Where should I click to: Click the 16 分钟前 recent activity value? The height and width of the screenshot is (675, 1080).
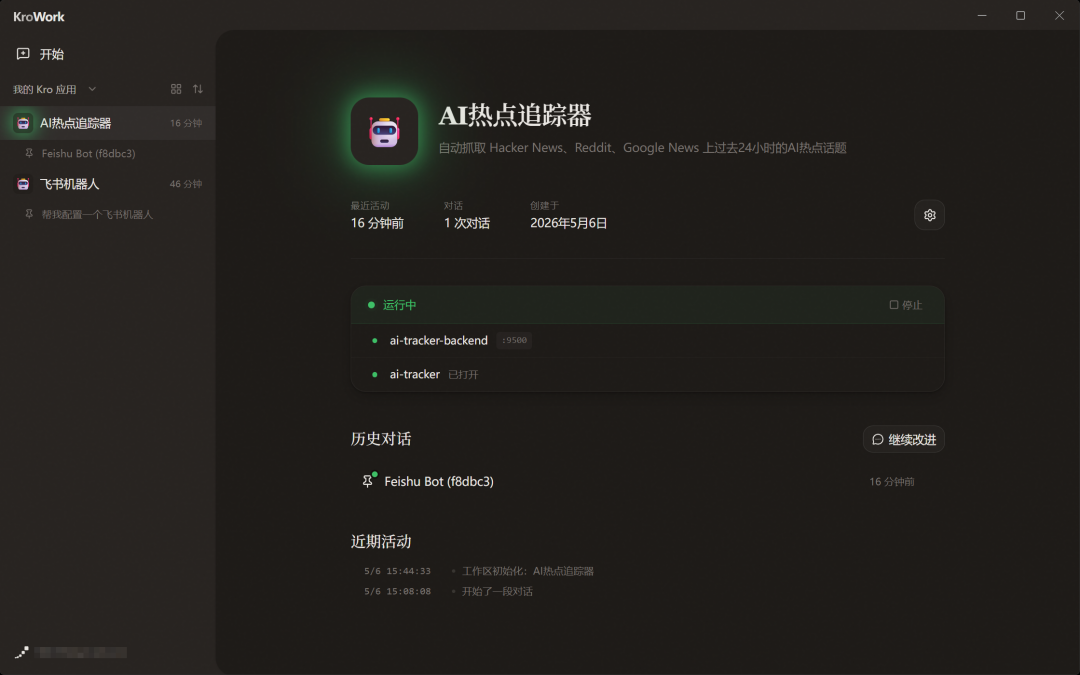click(x=377, y=223)
